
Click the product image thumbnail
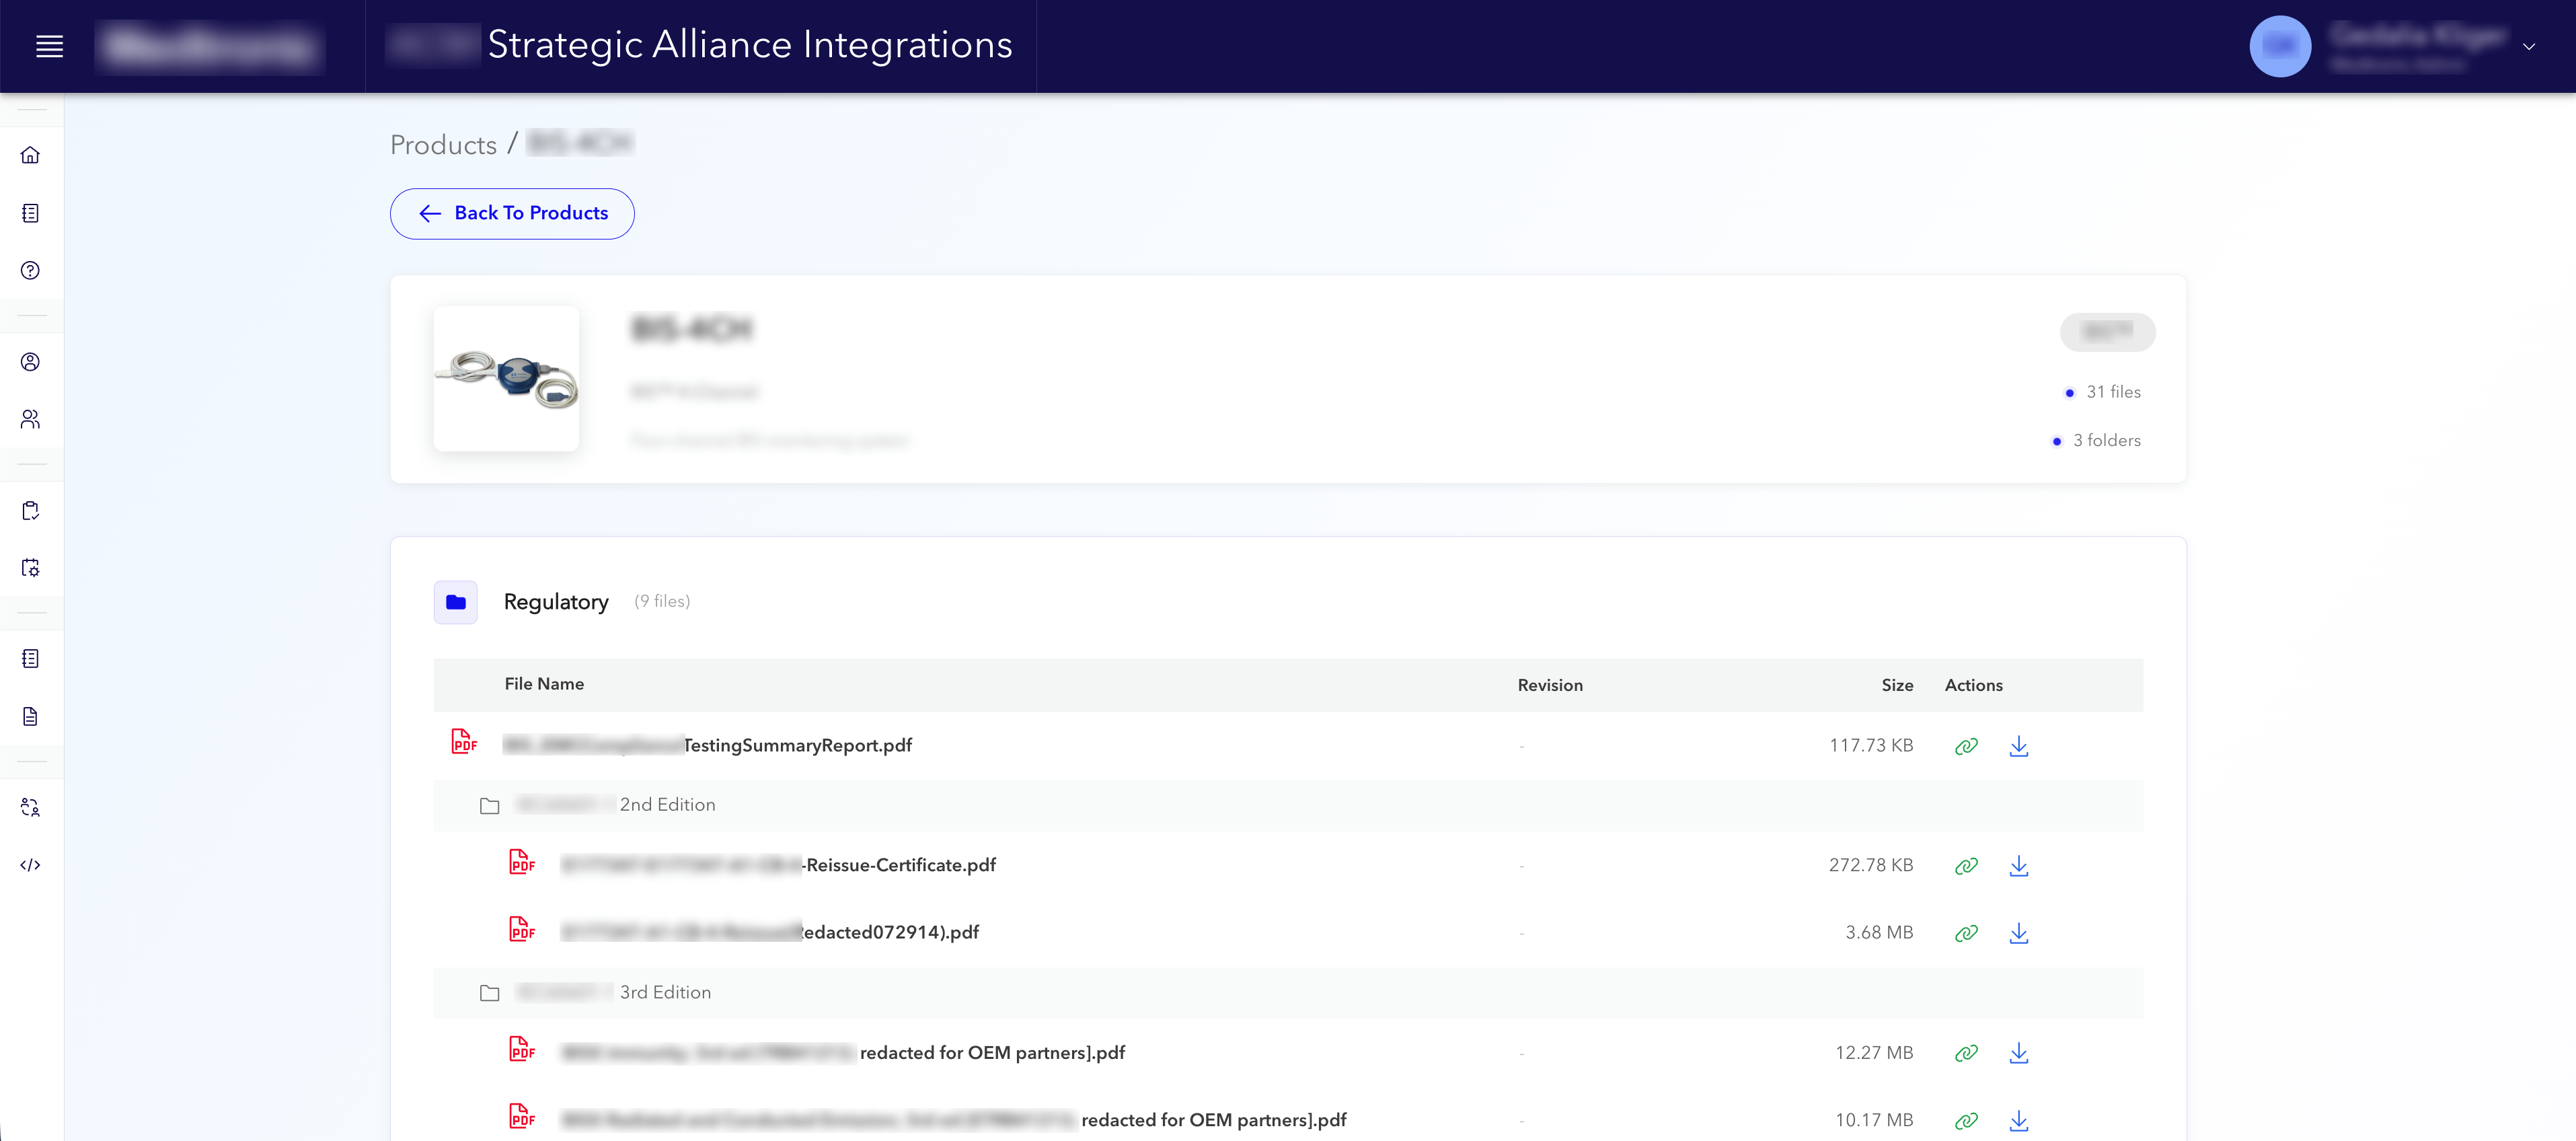click(506, 379)
